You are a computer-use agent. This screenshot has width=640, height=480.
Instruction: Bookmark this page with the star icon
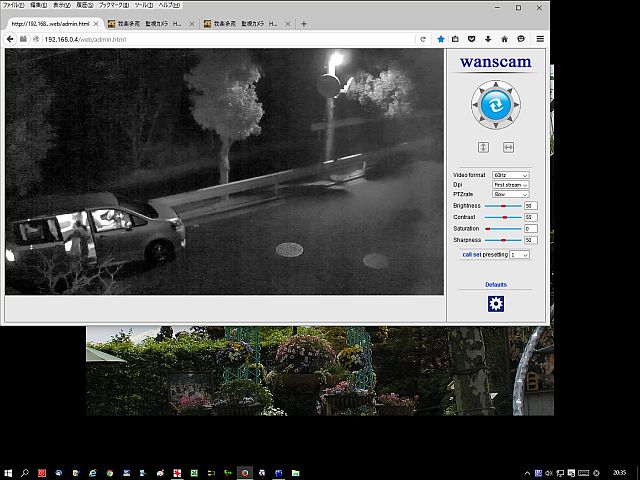(441, 39)
